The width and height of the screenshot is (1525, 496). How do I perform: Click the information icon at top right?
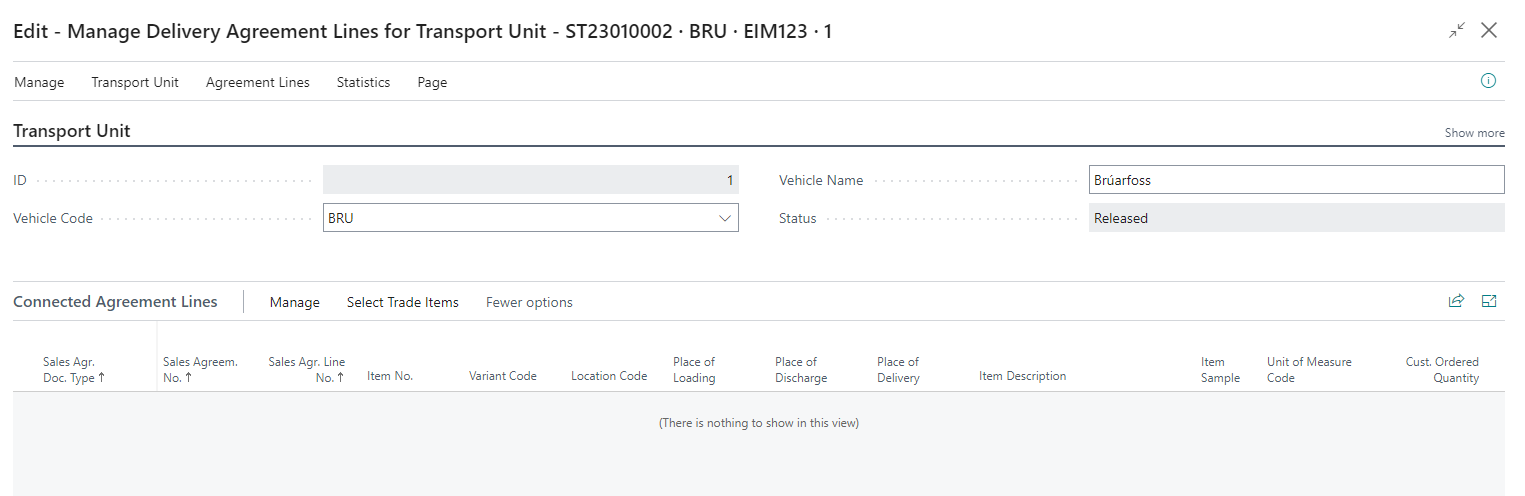[x=1488, y=81]
